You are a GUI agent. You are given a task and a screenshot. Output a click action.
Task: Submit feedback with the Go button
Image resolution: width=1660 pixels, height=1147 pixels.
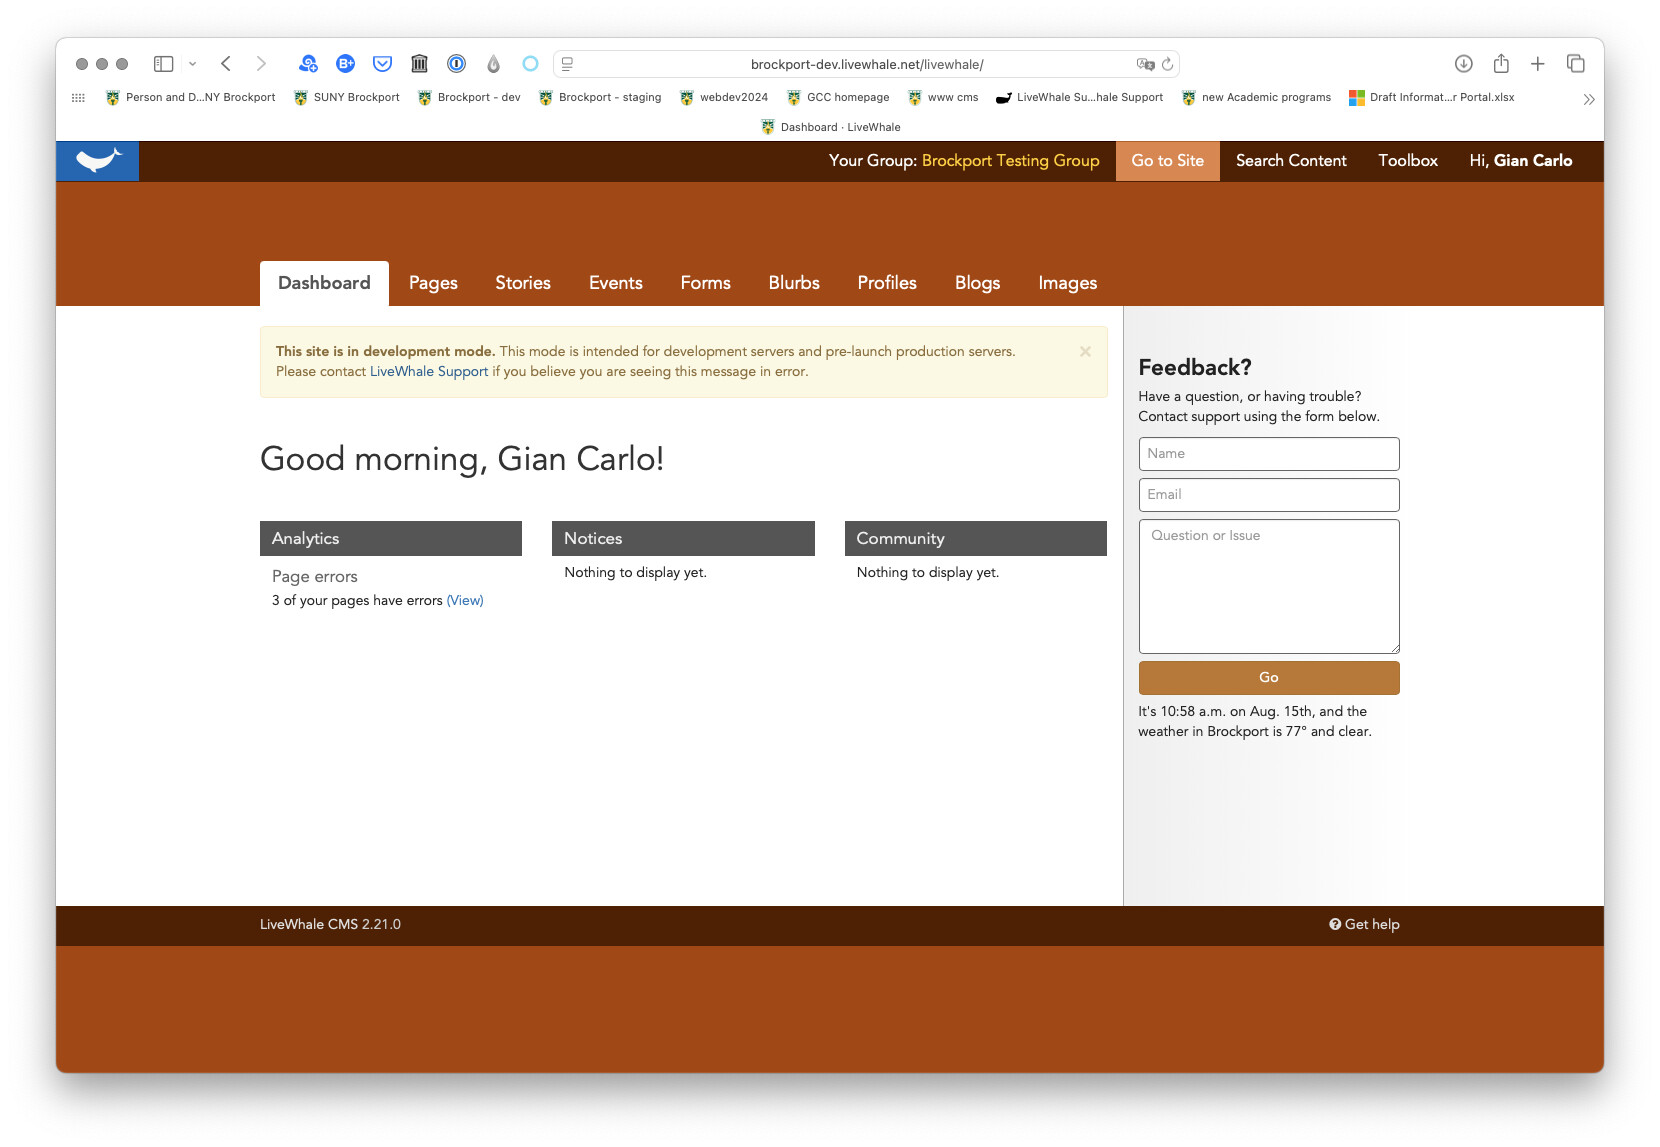pyautogui.click(x=1268, y=678)
